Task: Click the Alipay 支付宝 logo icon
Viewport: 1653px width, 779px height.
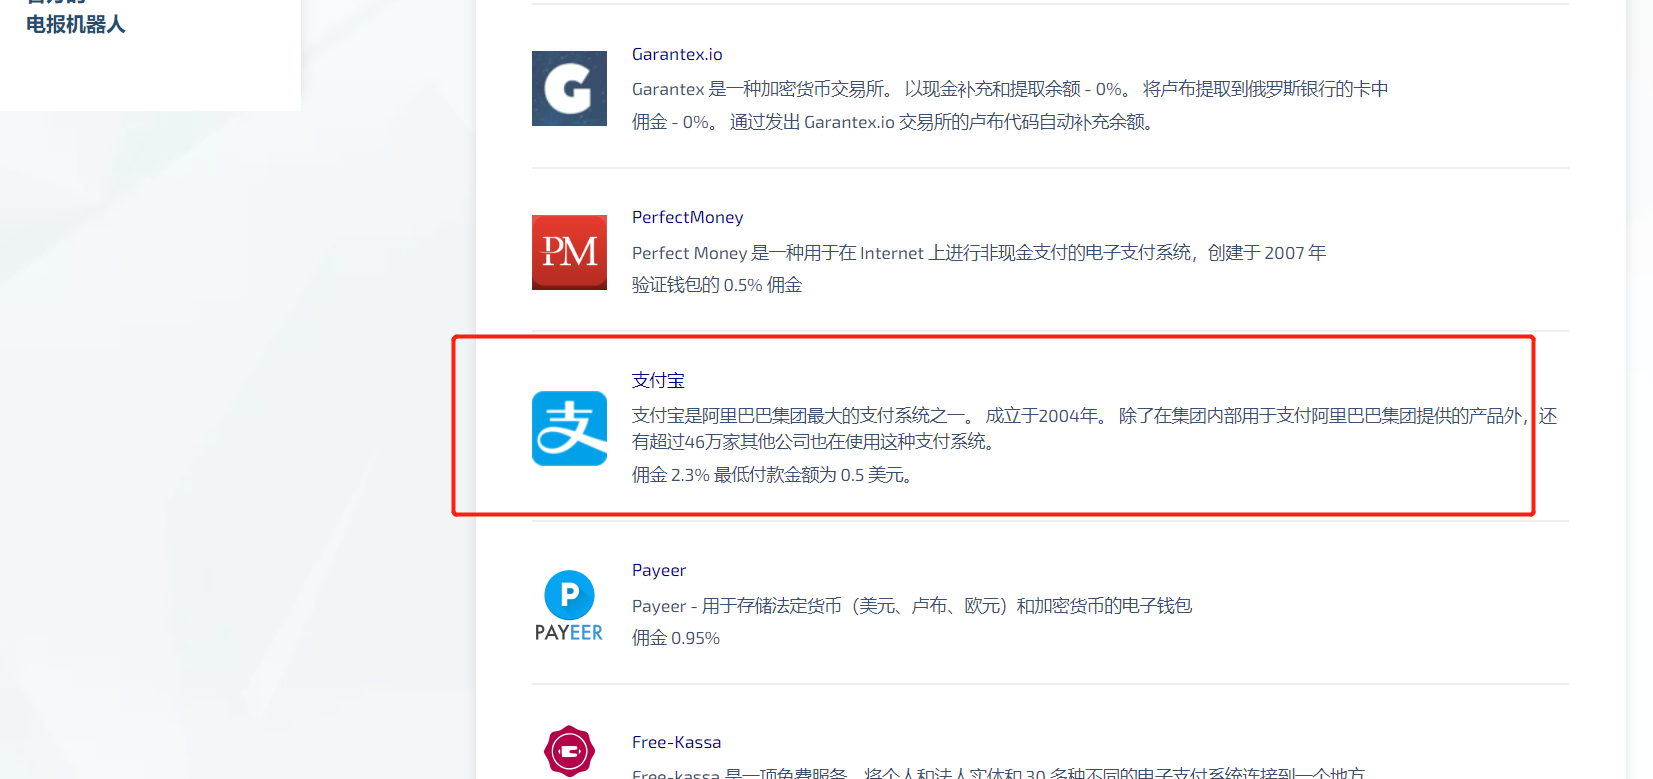Action: (569, 428)
